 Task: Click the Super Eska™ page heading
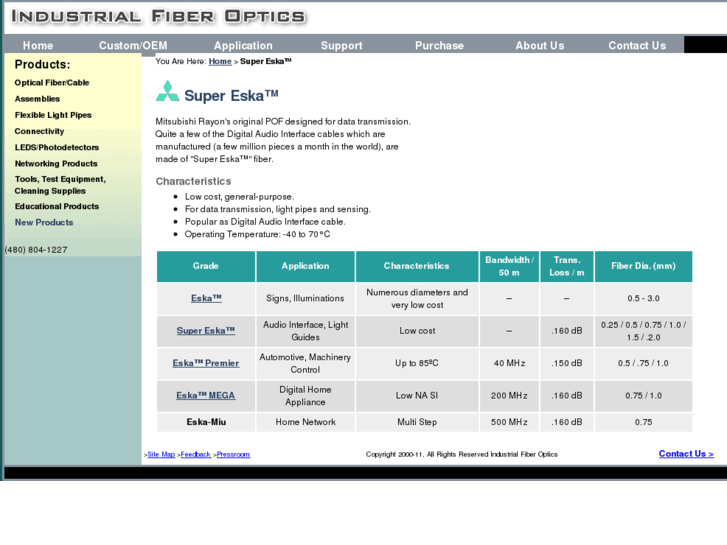click(x=231, y=96)
